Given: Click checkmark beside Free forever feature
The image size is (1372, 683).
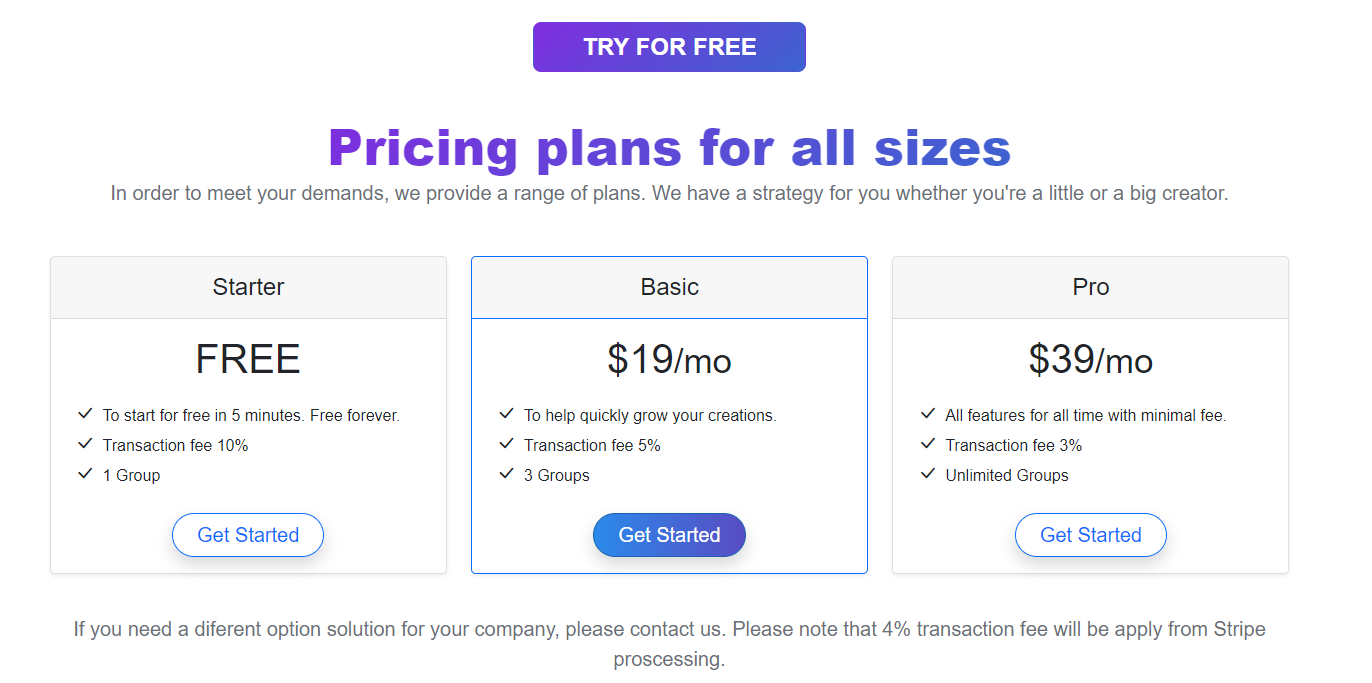Looking at the screenshot, I should click(85, 414).
